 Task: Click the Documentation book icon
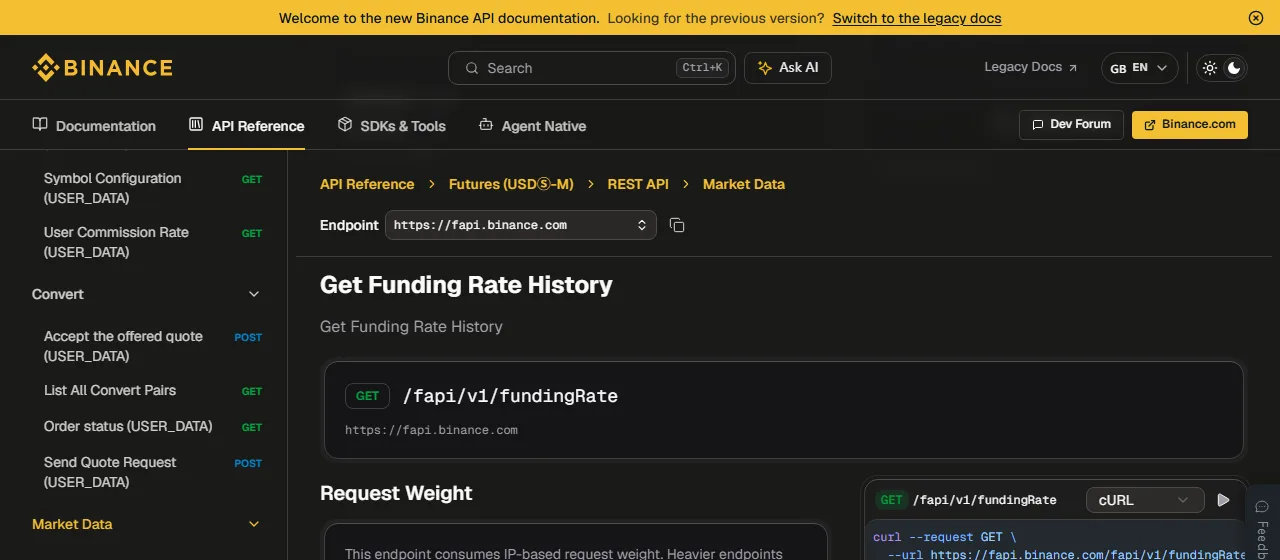(x=40, y=125)
